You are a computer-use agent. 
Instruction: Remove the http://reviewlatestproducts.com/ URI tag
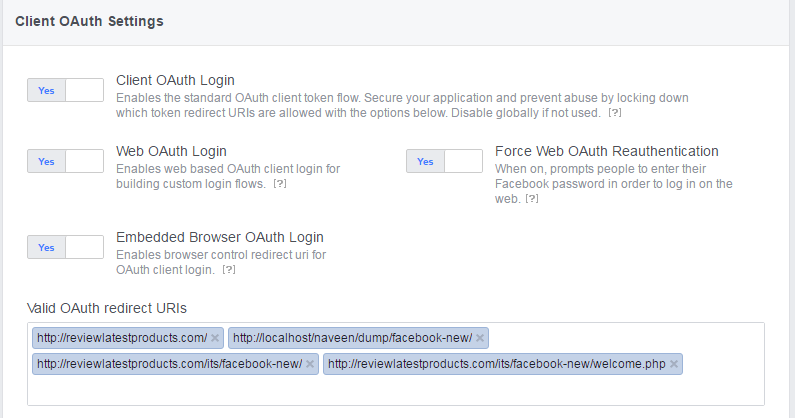tap(215, 338)
